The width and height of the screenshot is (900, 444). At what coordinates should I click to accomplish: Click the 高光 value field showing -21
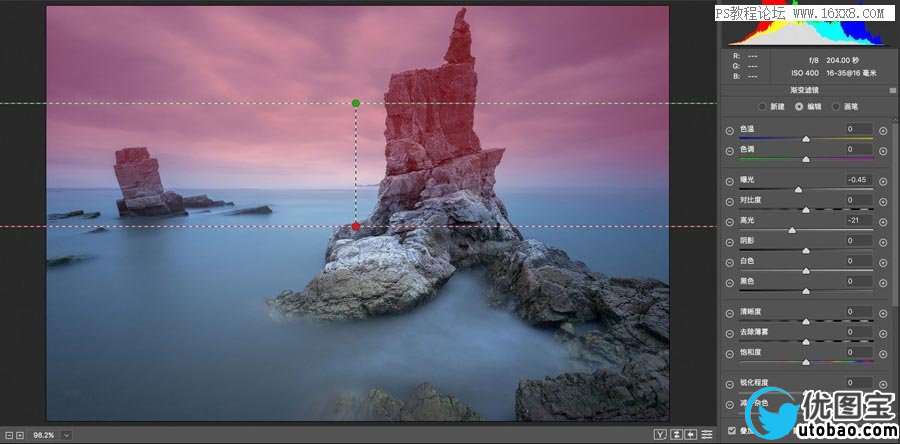[858, 220]
